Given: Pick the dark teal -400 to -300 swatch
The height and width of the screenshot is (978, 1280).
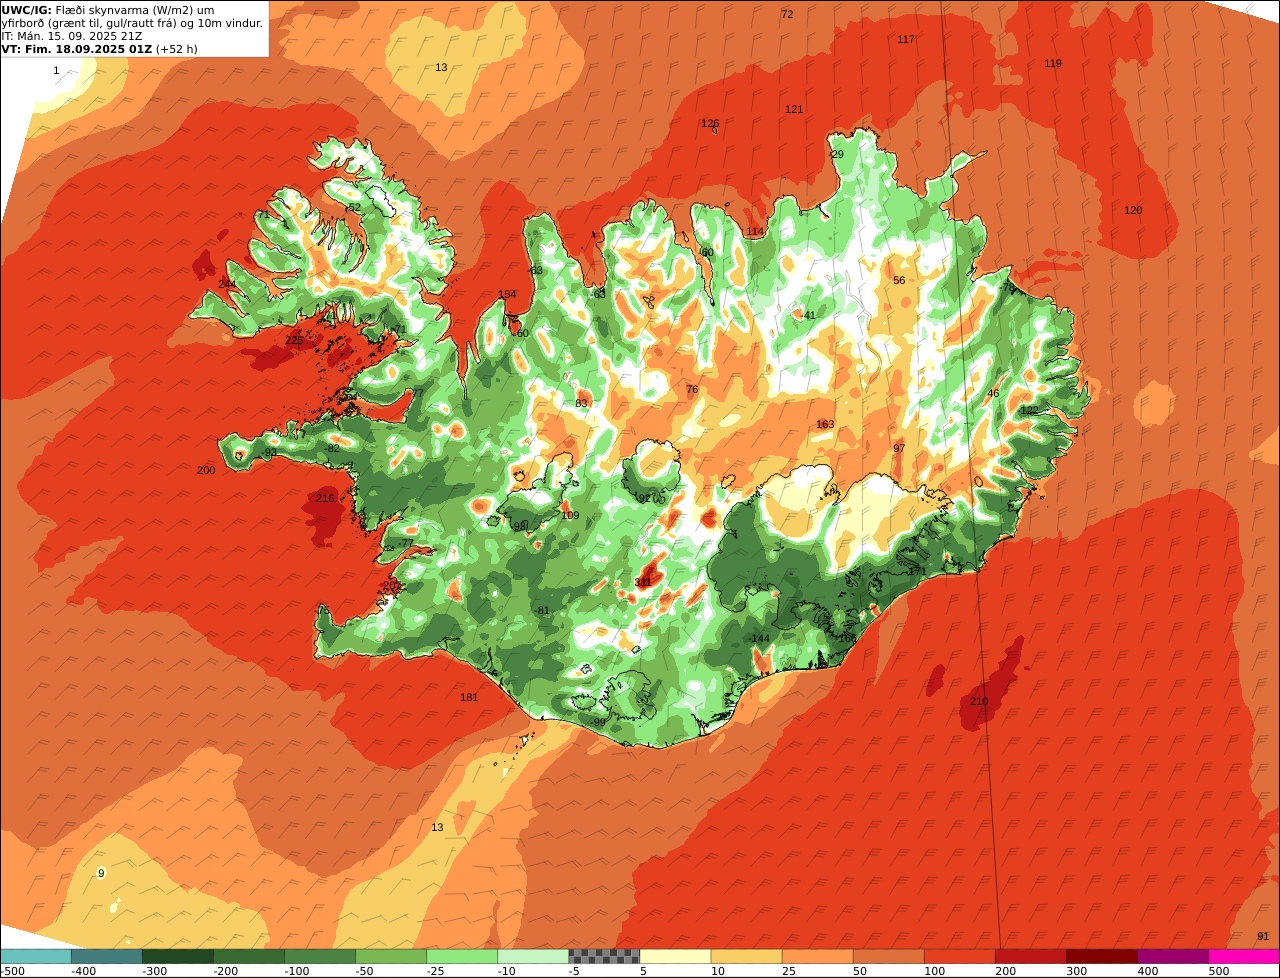Looking at the screenshot, I should coord(107,956).
